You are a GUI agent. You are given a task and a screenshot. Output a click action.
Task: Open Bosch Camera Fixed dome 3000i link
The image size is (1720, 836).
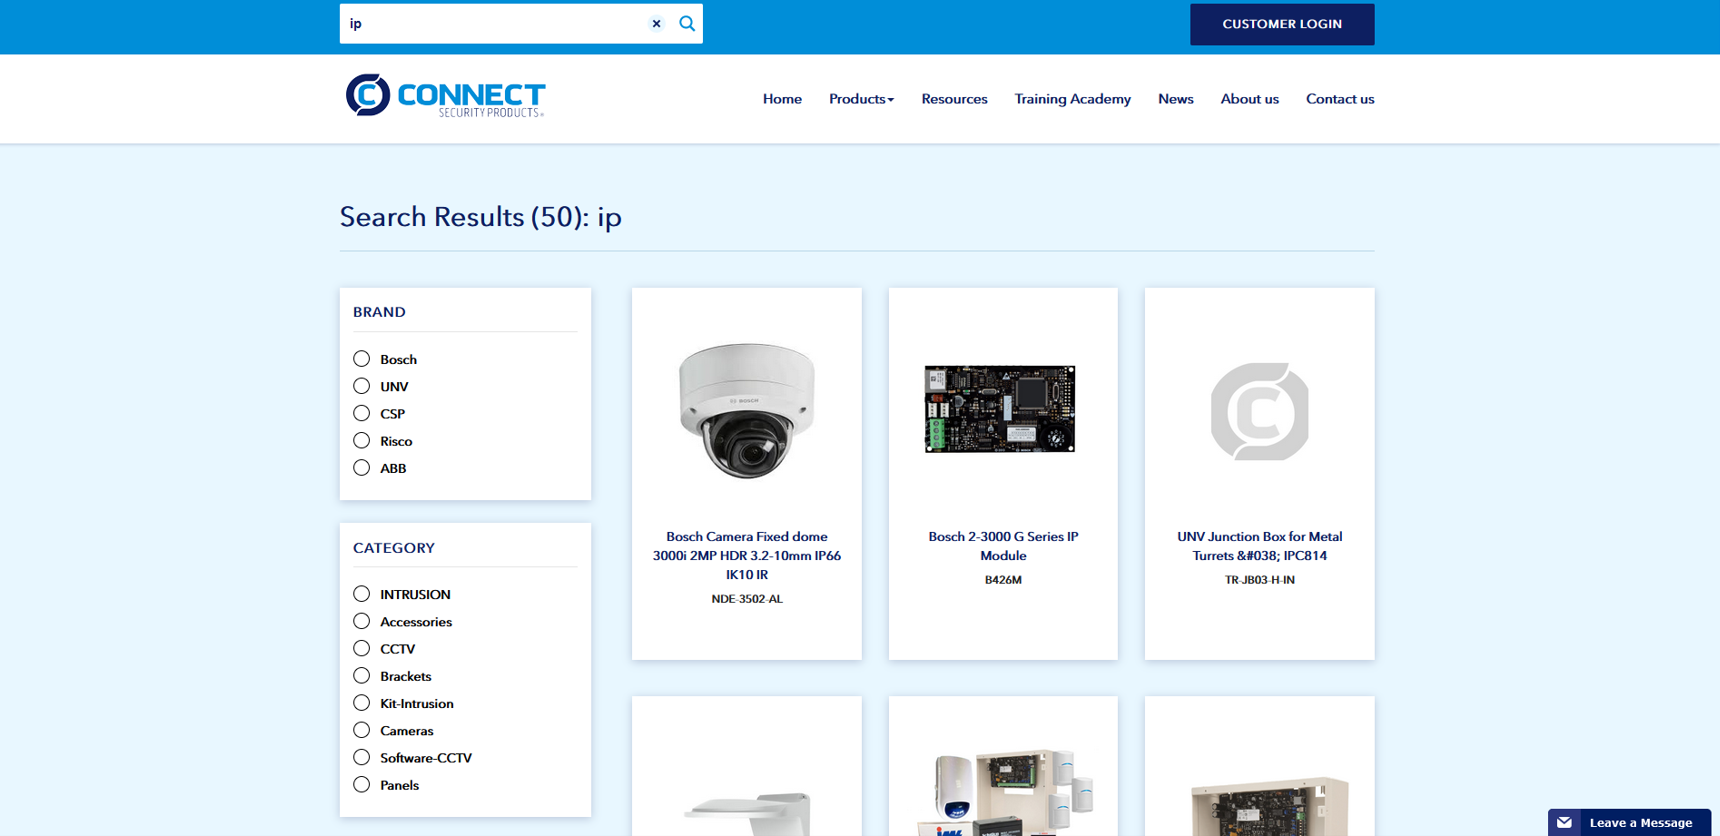pos(747,555)
